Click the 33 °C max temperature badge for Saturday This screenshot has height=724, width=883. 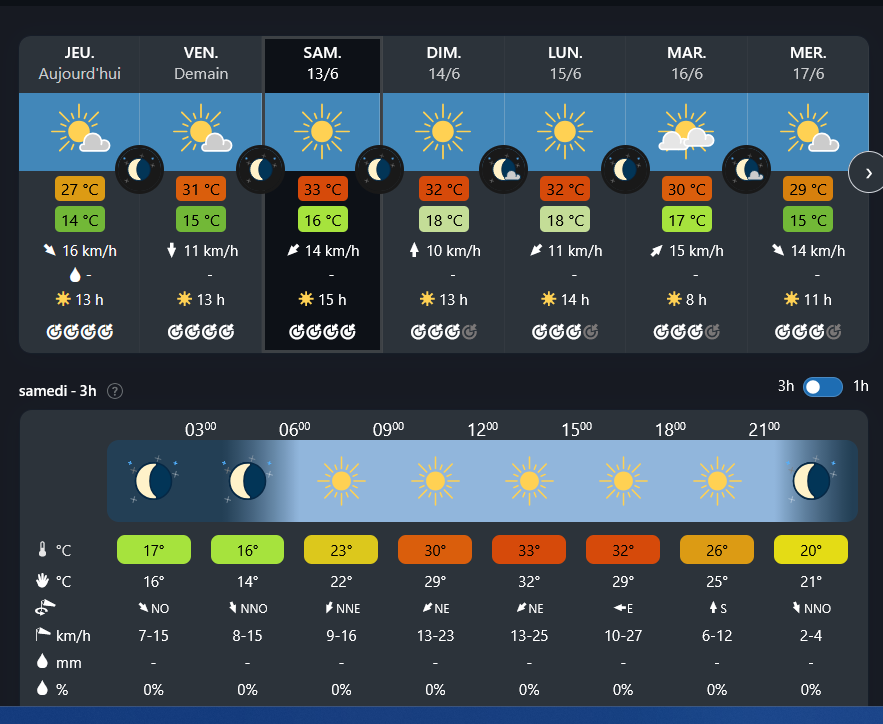[323, 189]
